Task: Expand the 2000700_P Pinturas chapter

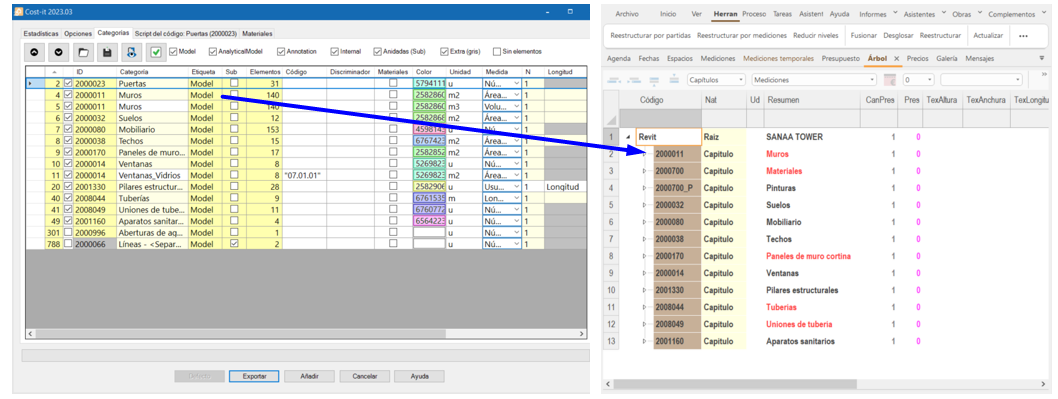Action: coord(643,188)
